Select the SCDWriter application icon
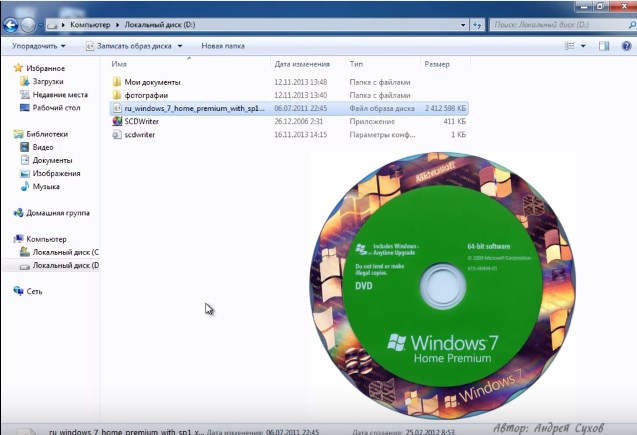 click(x=117, y=121)
